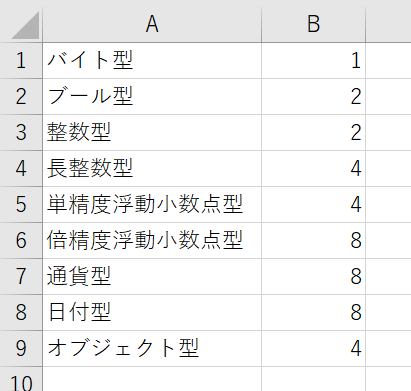411x391 pixels.
Task: Click the select-all corner triangle
Action: click(x=25, y=25)
